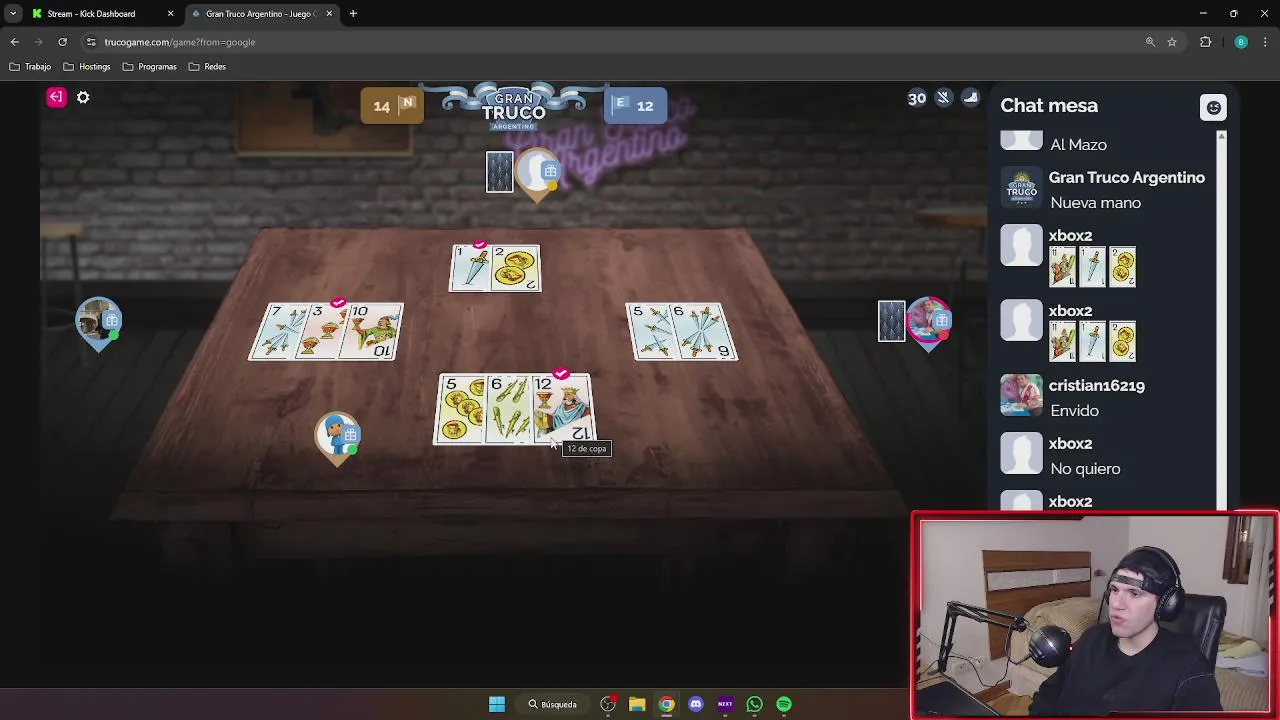Reload the current page
Image resolution: width=1280 pixels, height=720 pixels.
pos(62,42)
